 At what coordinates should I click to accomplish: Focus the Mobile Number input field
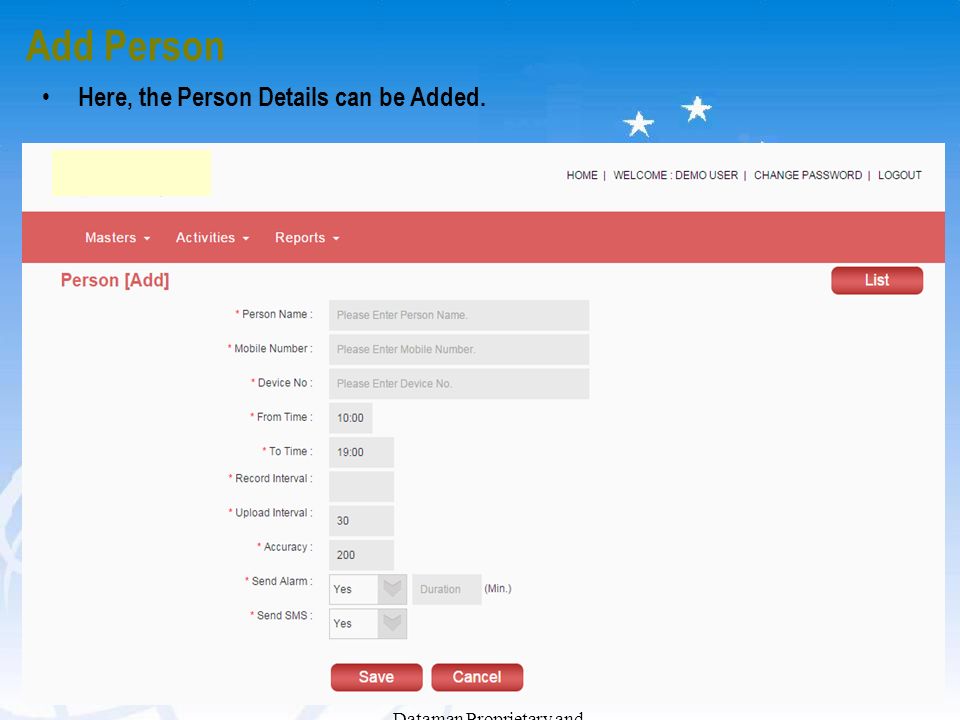(459, 350)
